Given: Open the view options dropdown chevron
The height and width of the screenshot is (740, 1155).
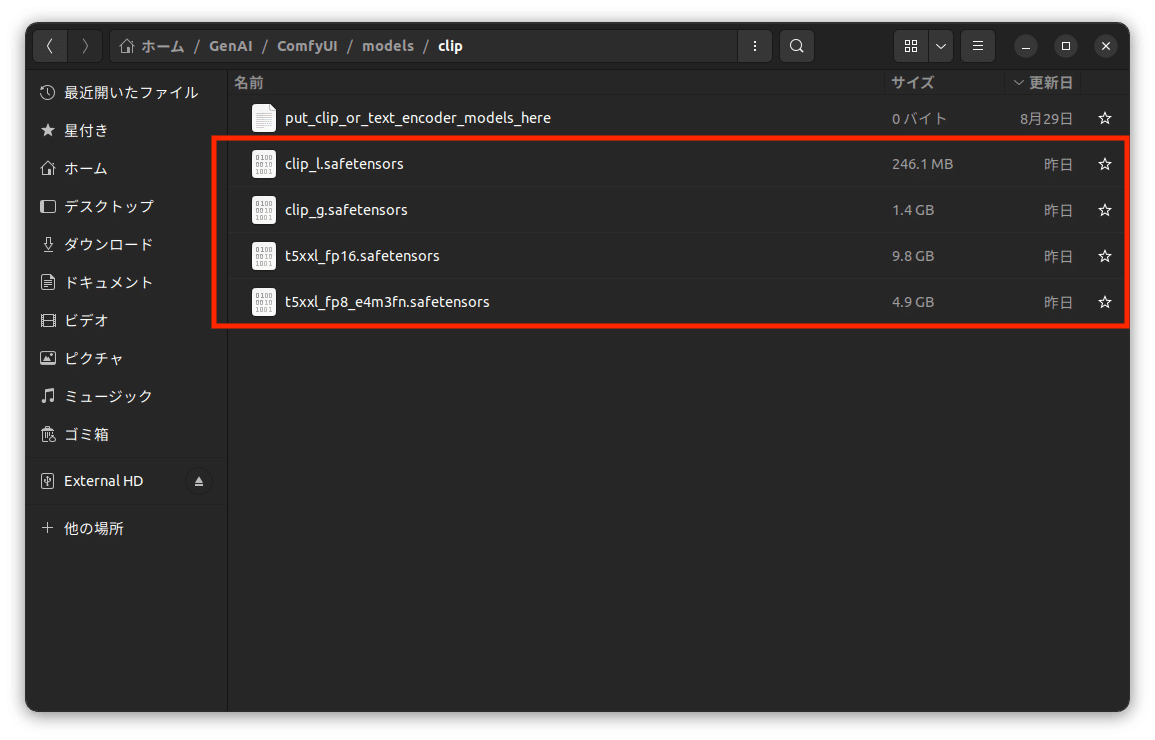Looking at the screenshot, I should click(x=940, y=45).
